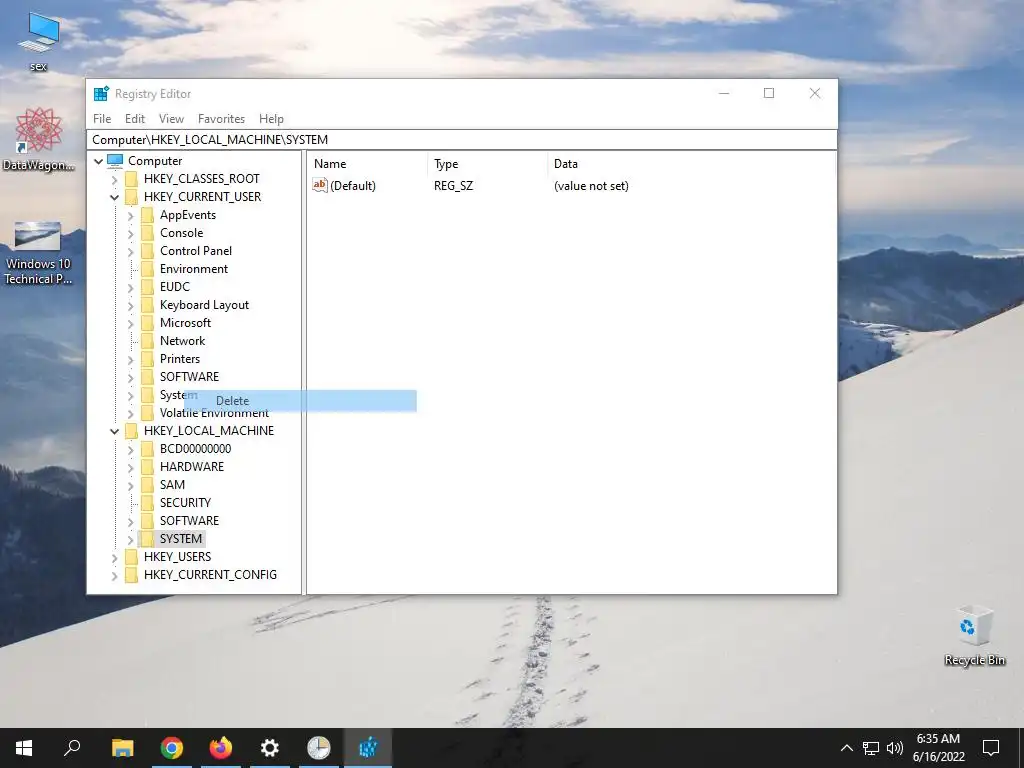The image size is (1024, 768).
Task: Expand the Control Panel key chevron
Action: point(131,251)
